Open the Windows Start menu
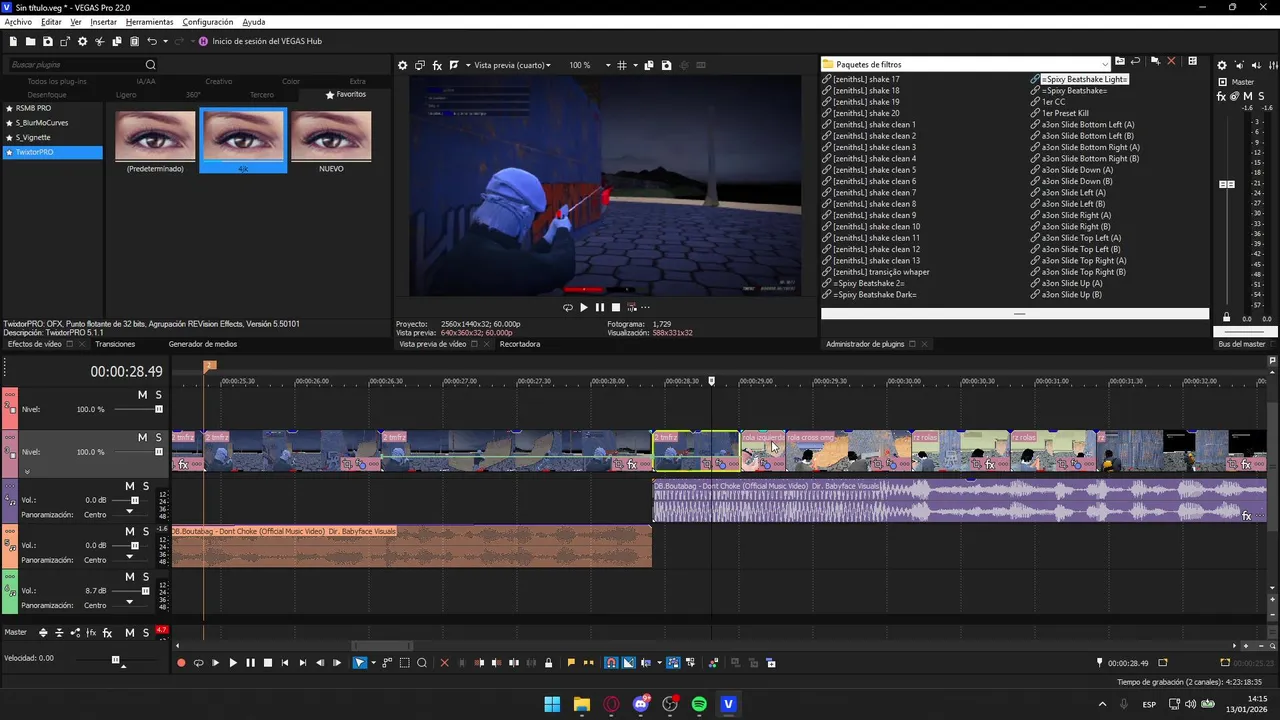 pos(552,704)
